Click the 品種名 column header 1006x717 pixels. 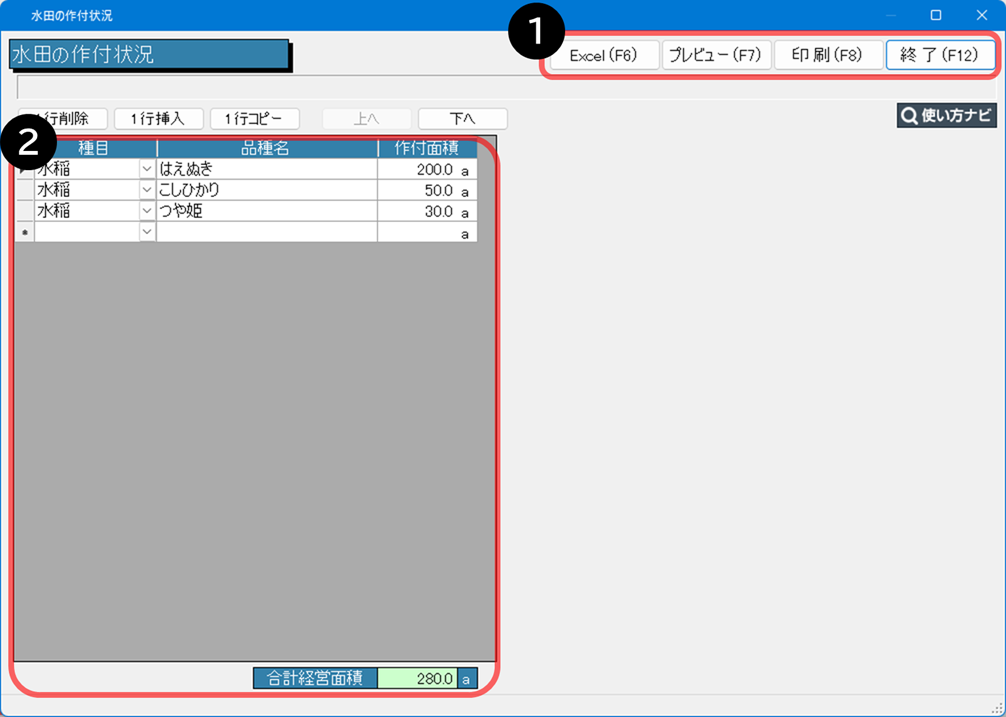(266, 148)
